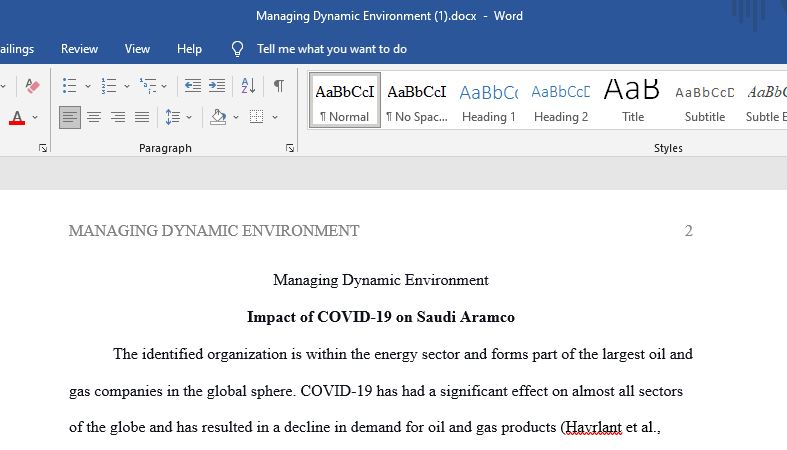The width and height of the screenshot is (787, 450).
Task: Click the Tell Me lightbulb icon
Action: [237, 49]
